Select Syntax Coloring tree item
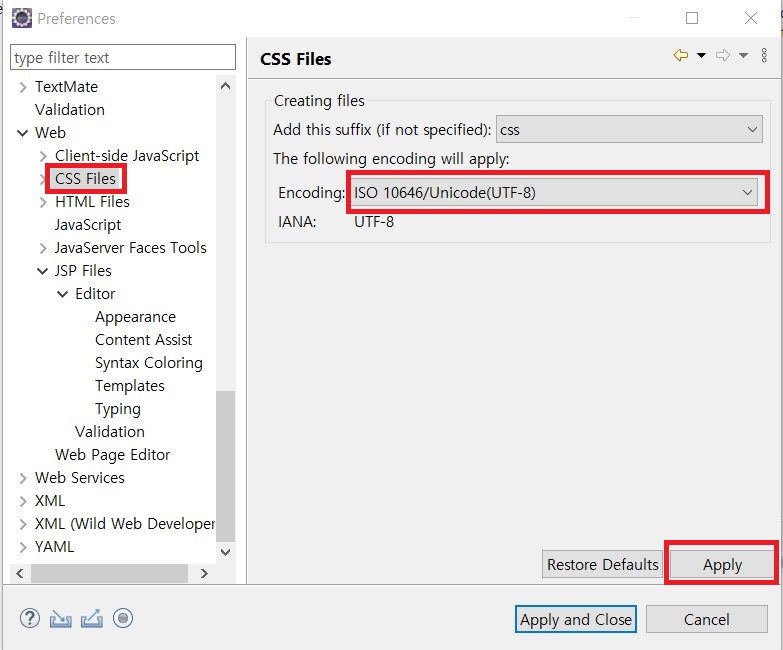The image size is (783, 650). click(149, 363)
